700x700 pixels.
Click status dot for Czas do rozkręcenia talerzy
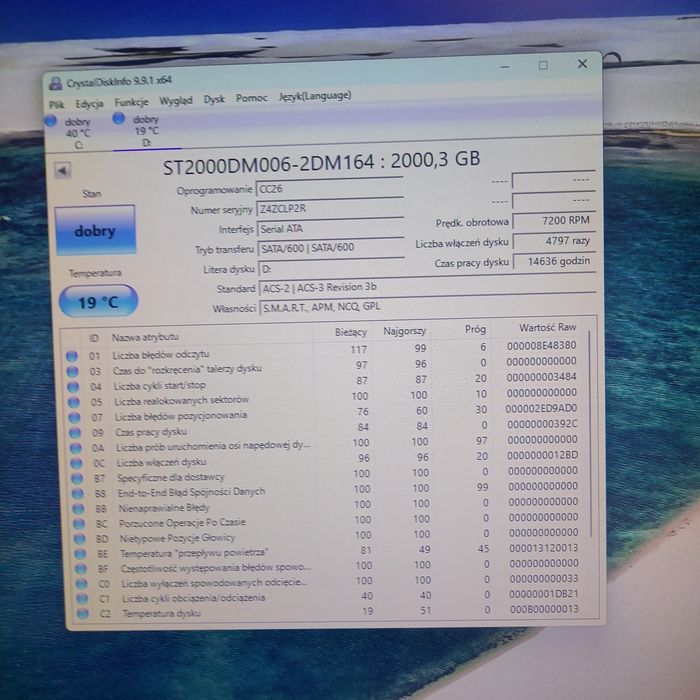tap(72, 371)
